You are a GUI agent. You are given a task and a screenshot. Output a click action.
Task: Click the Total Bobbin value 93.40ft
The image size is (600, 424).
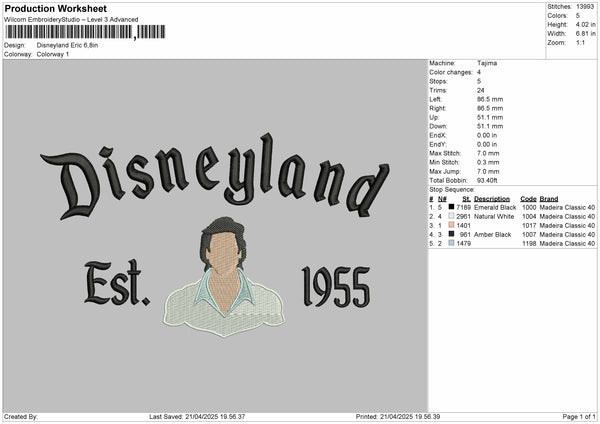tap(487, 180)
